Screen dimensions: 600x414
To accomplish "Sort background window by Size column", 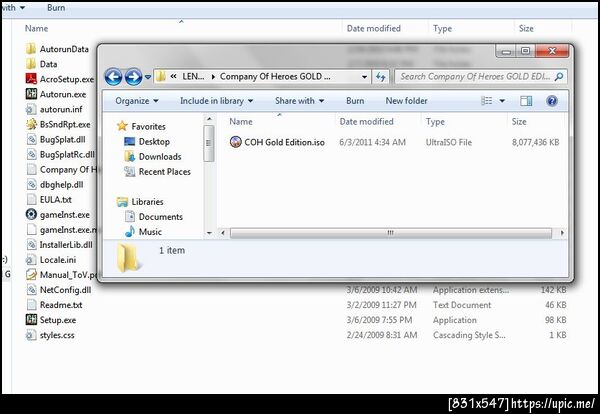I will tap(526, 28).
